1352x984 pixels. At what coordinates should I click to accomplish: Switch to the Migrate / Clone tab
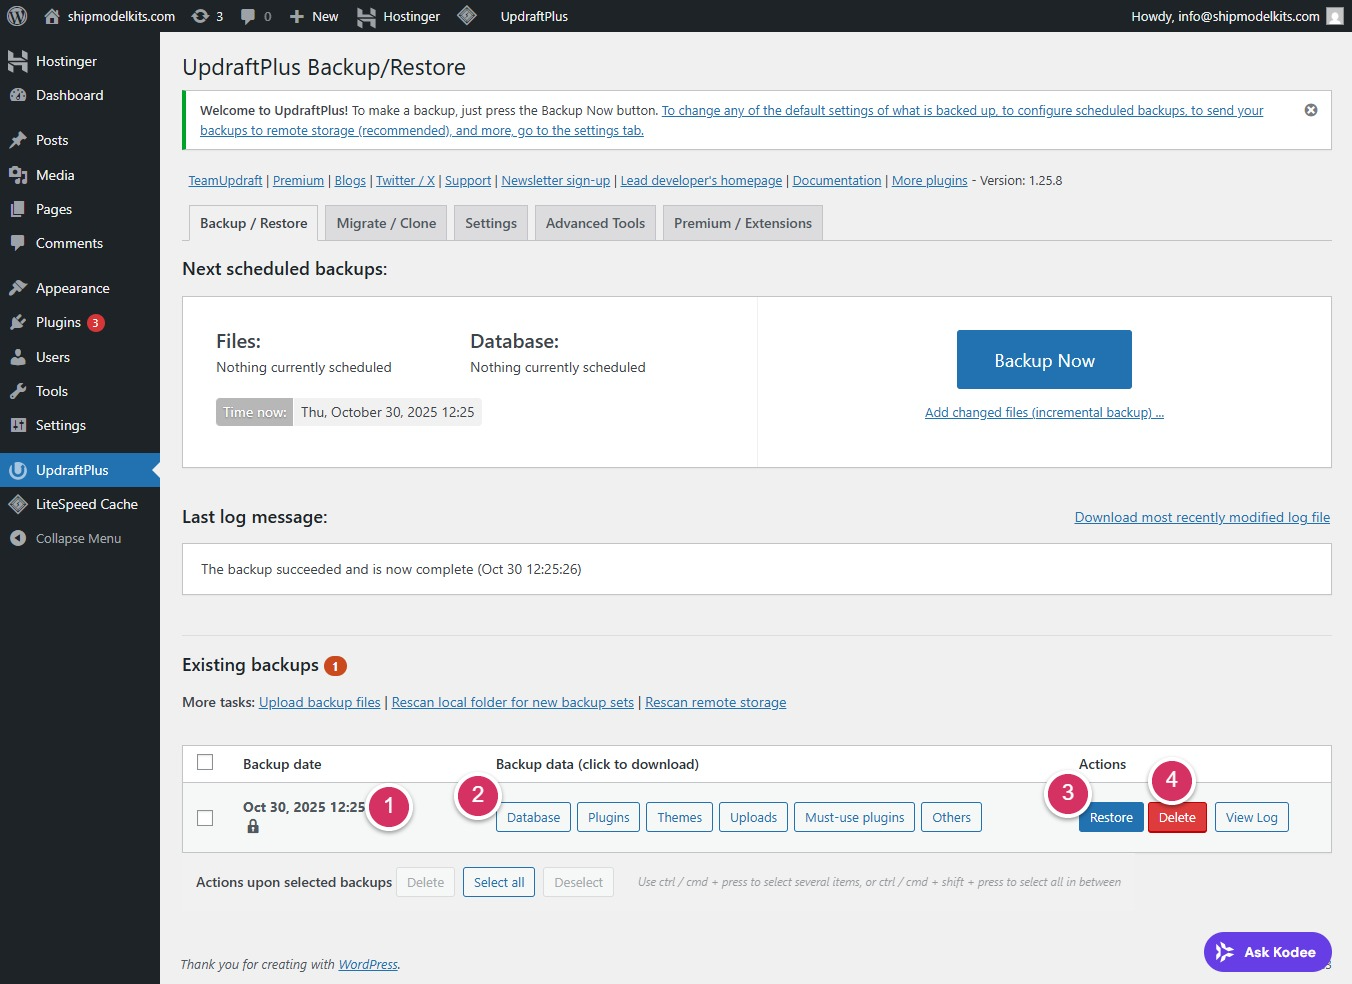tap(386, 223)
